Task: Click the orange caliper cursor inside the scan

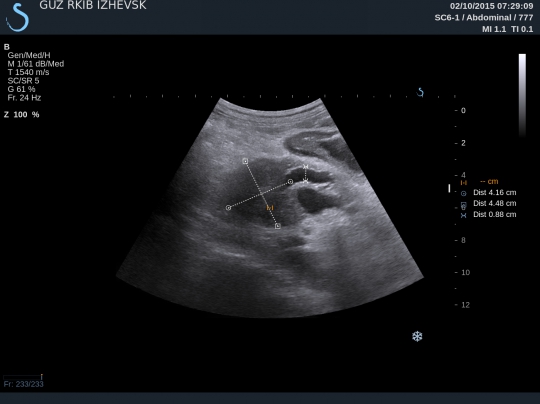Action: coord(270,208)
